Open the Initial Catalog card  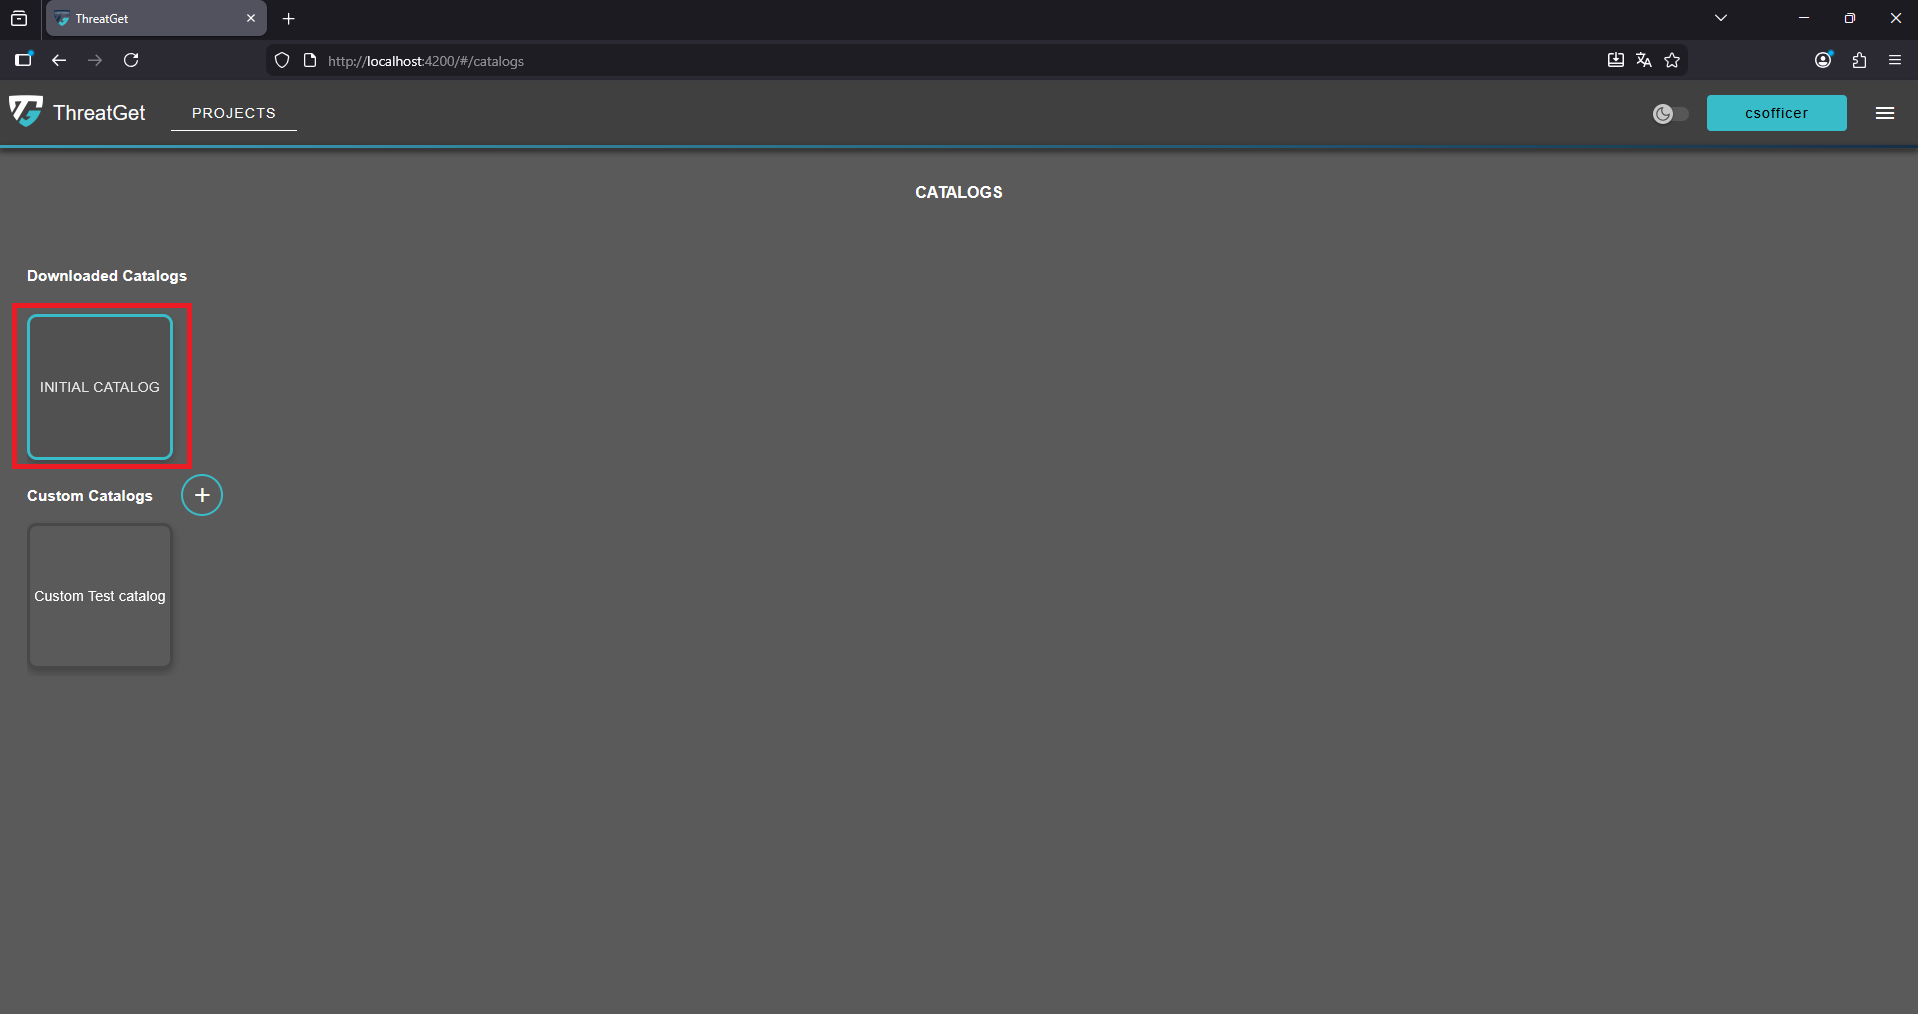(100, 387)
